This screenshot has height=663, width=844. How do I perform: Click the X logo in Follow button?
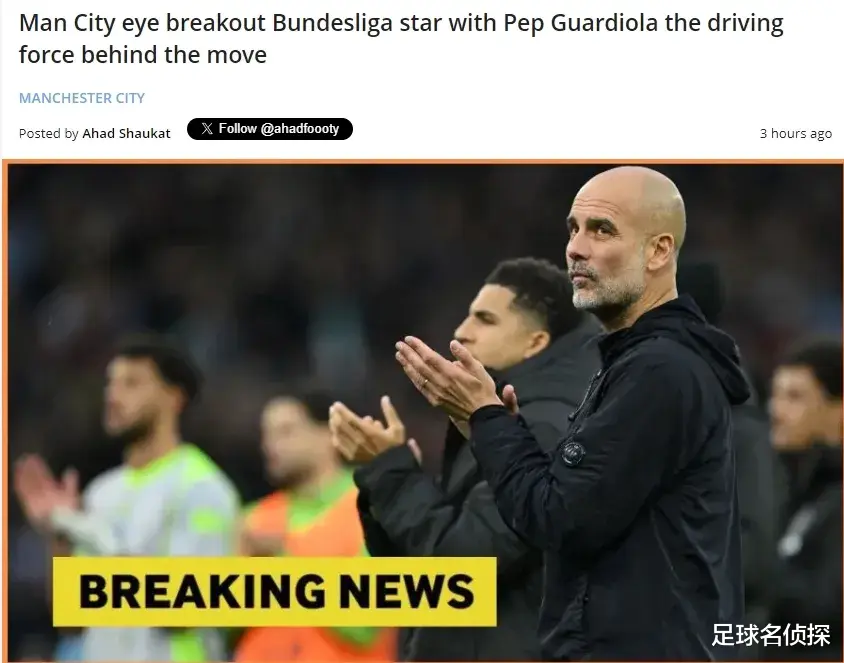pyautogui.click(x=207, y=129)
